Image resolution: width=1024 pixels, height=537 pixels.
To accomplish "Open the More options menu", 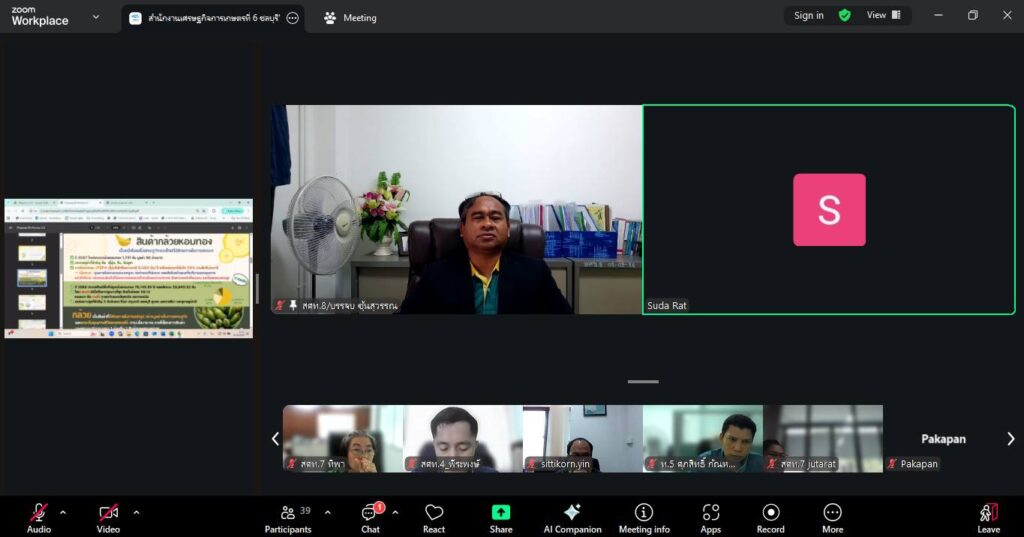I will (x=832, y=515).
